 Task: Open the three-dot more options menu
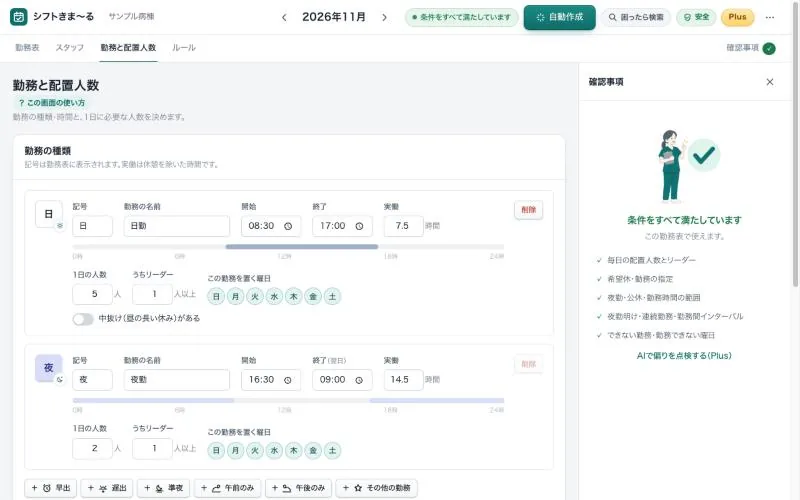point(770,17)
